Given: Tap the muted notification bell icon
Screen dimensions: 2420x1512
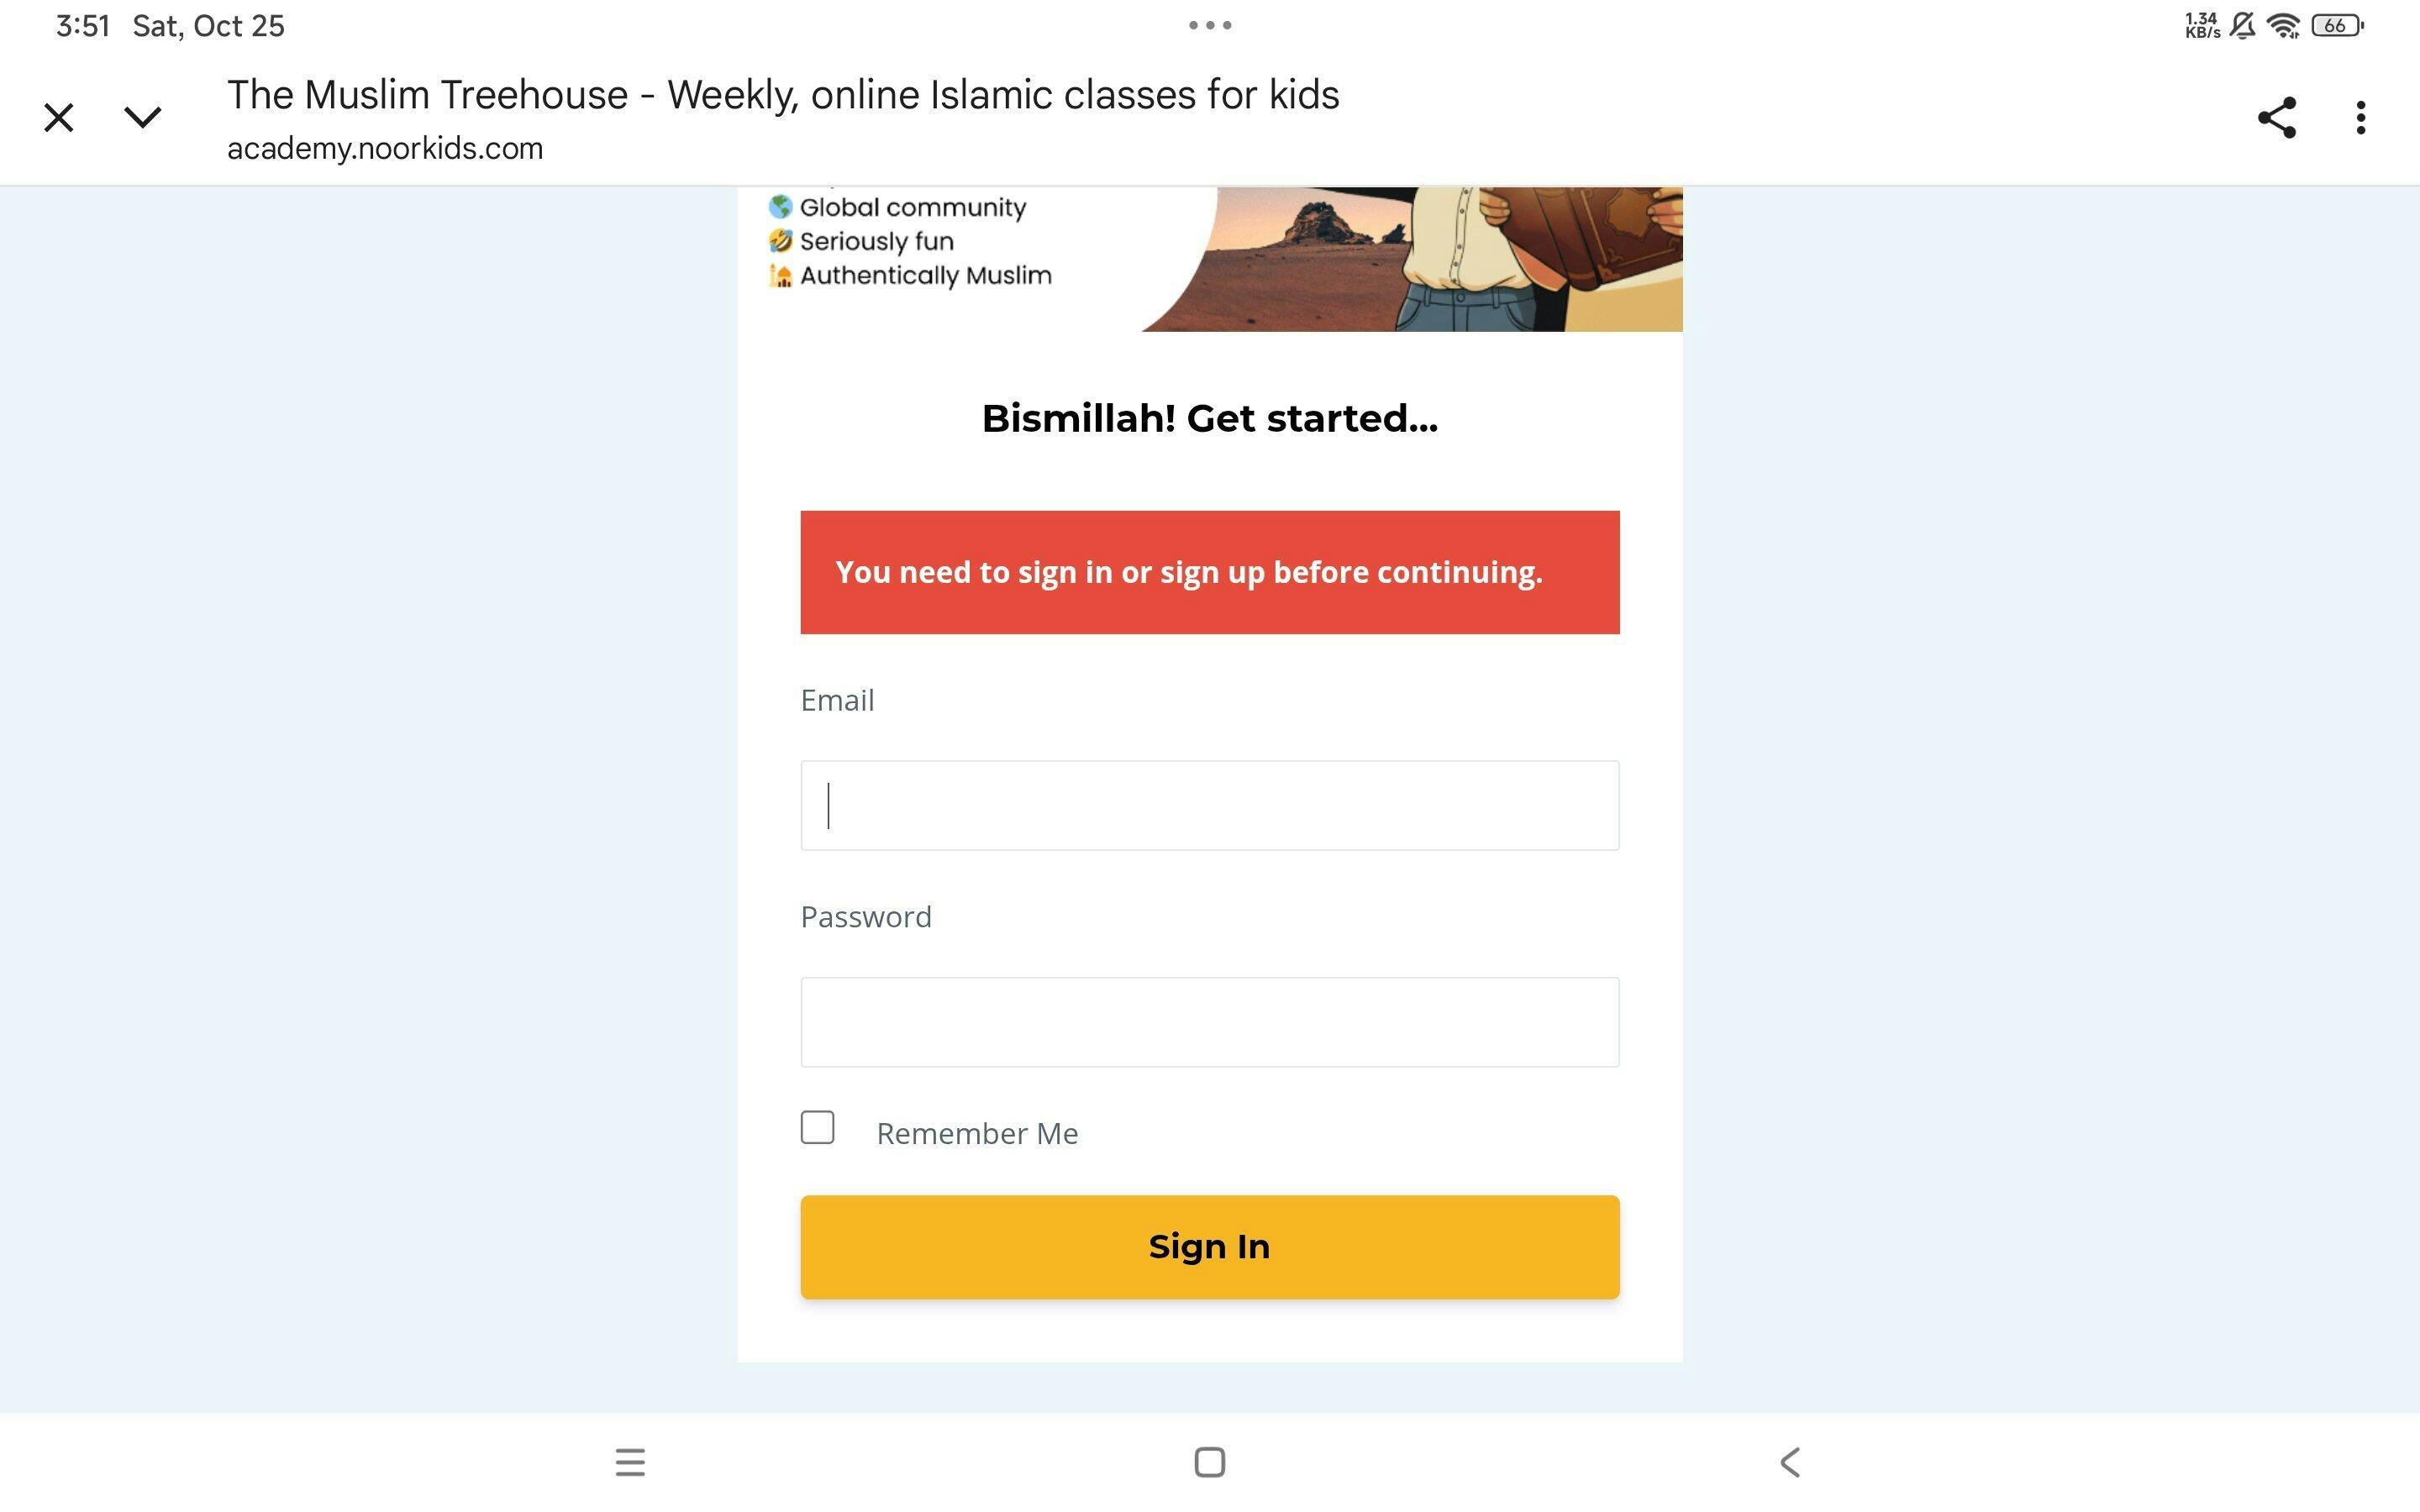Looking at the screenshot, I should [2243, 26].
